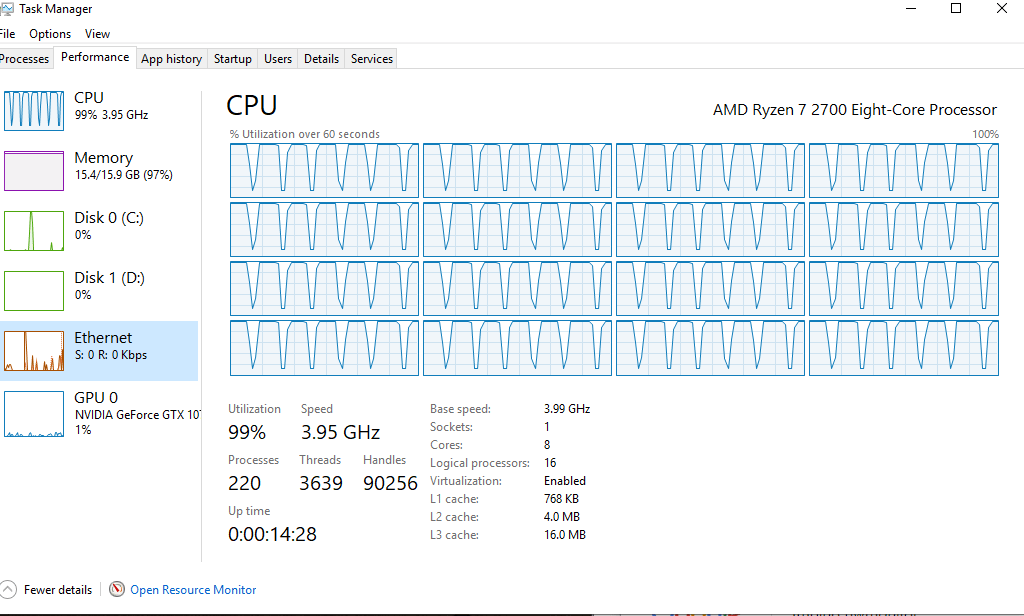Expand the Services tab options
The height and width of the screenshot is (616, 1024).
(370, 58)
